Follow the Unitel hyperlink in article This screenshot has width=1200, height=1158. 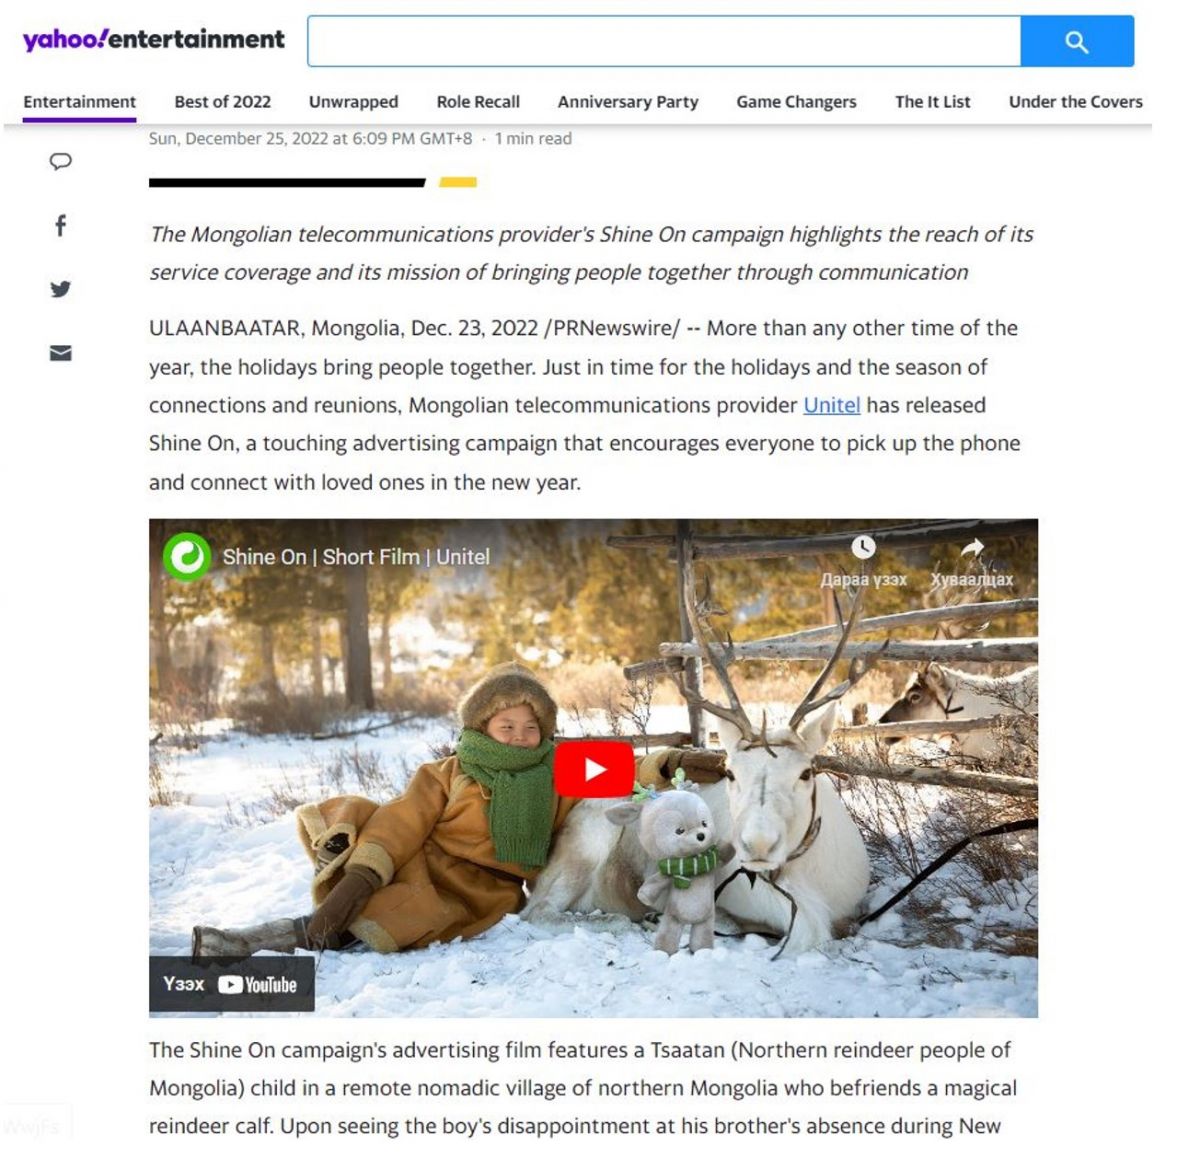pyautogui.click(x=832, y=405)
